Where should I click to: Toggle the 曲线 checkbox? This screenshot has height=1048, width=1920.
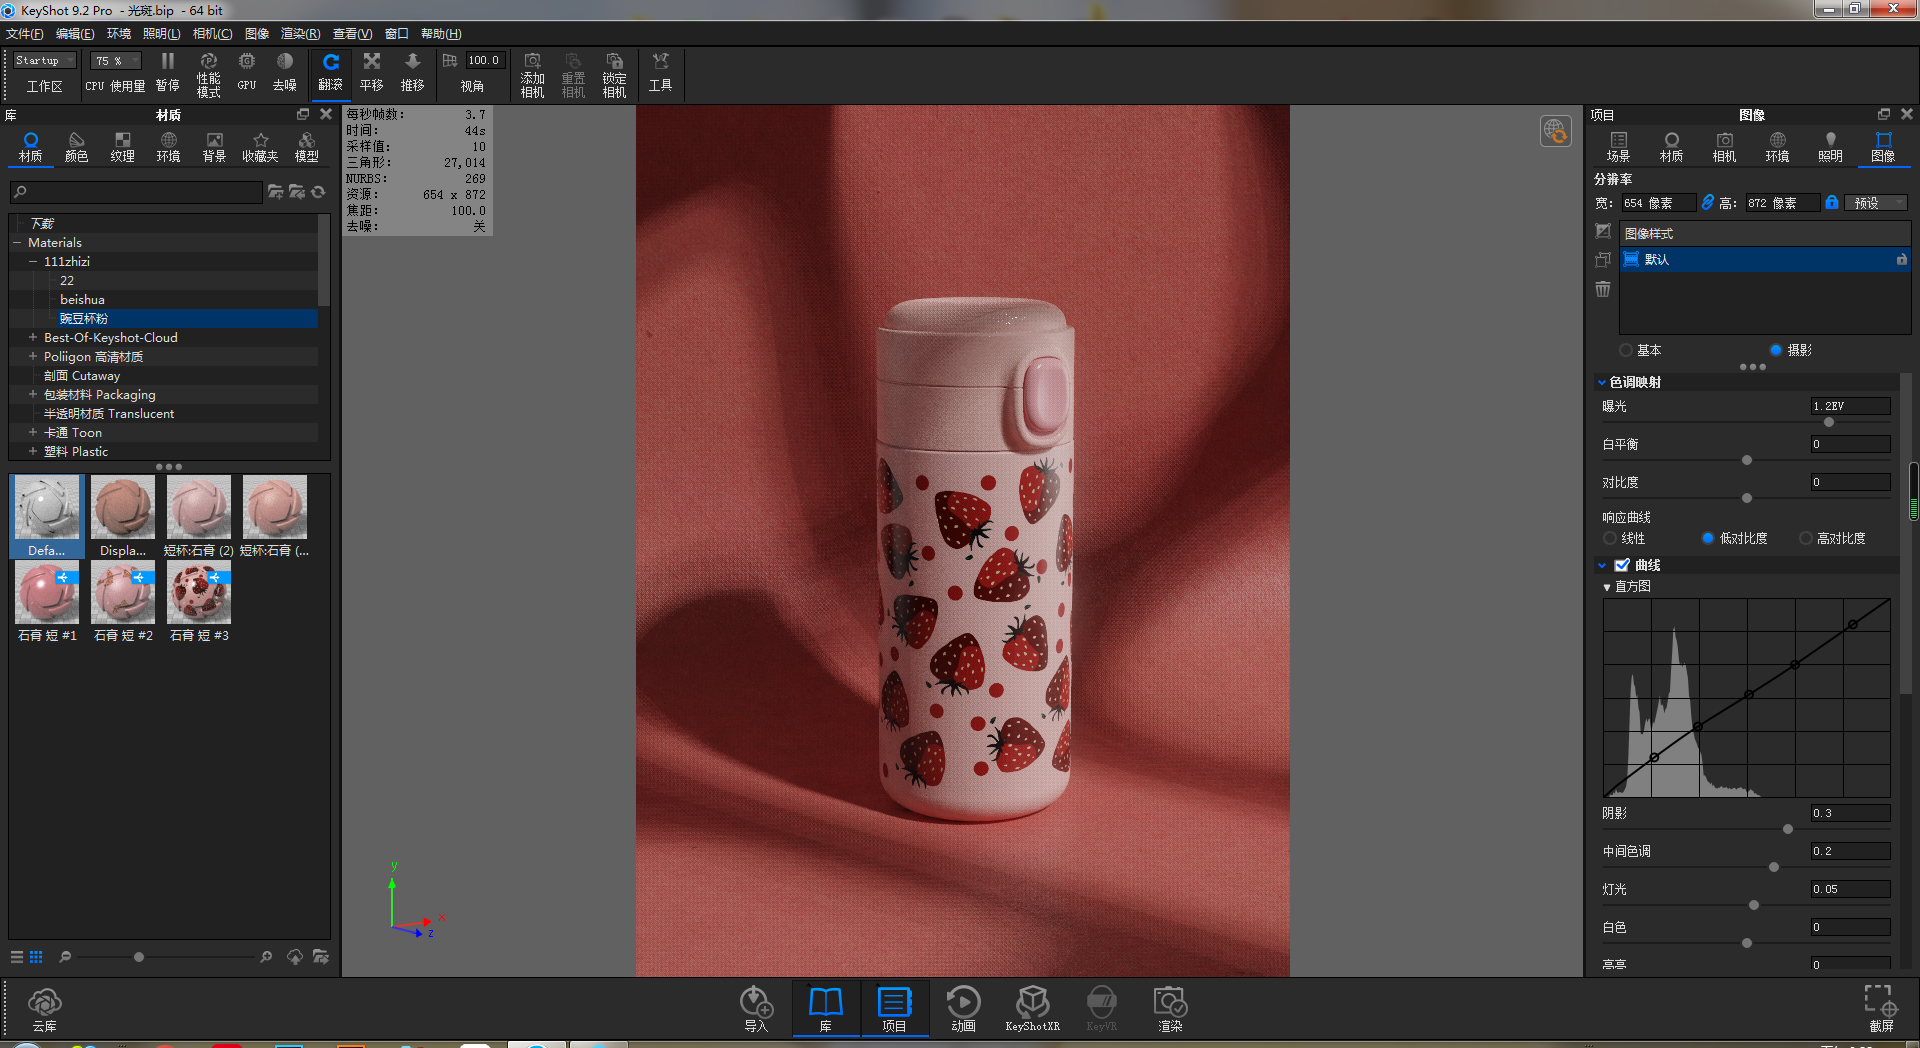[x=1622, y=565]
